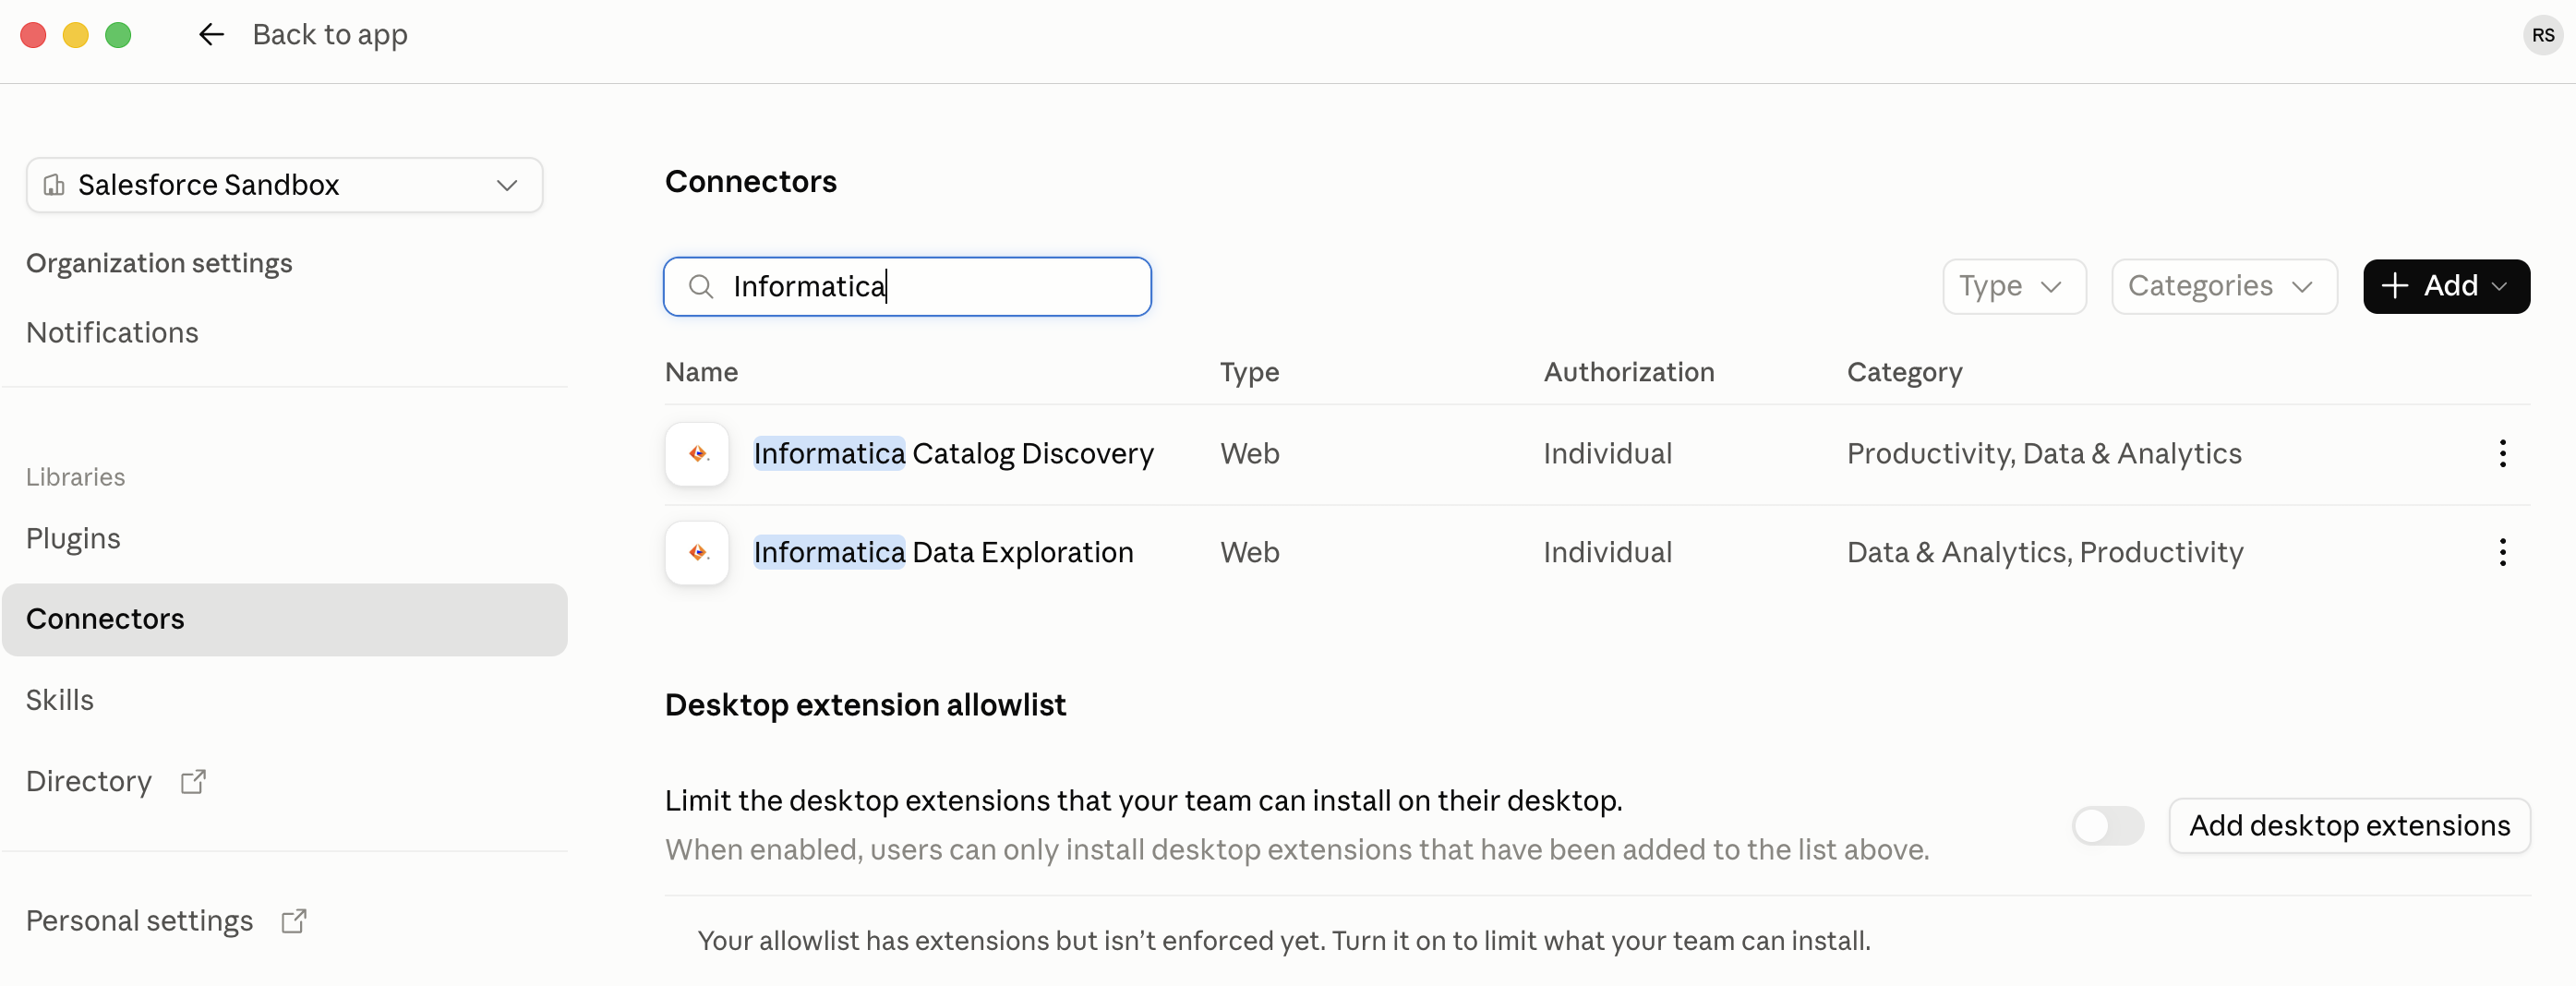Click the Type column header
Image resolution: width=2576 pixels, height=986 pixels.
pyautogui.click(x=1249, y=372)
